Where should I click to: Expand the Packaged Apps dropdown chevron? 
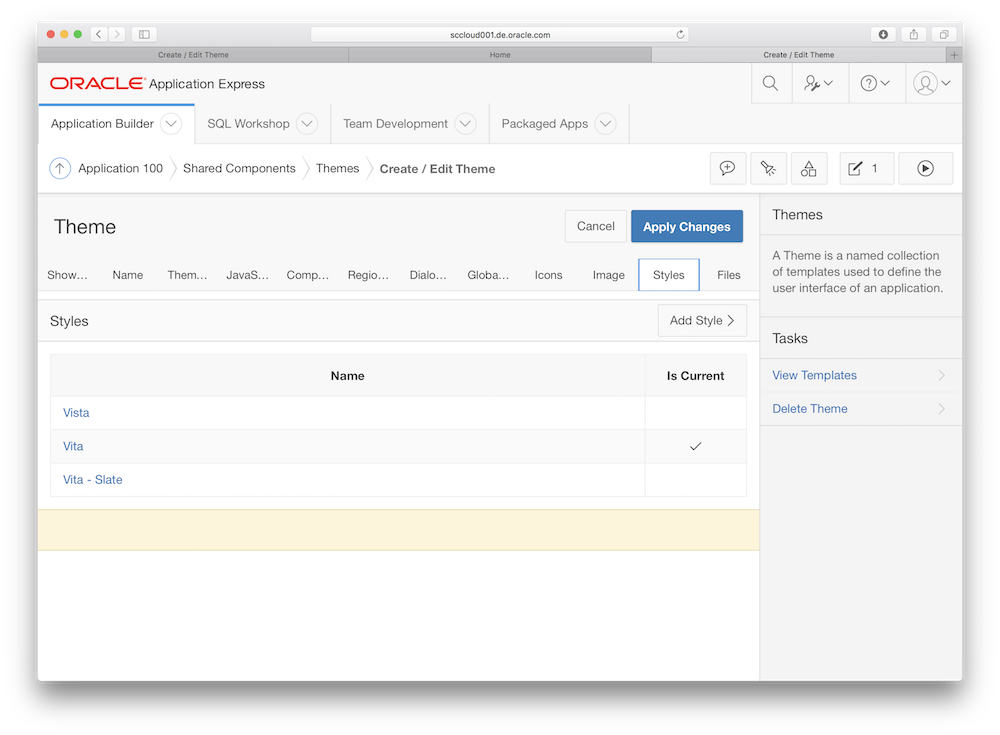[x=605, y=123]
